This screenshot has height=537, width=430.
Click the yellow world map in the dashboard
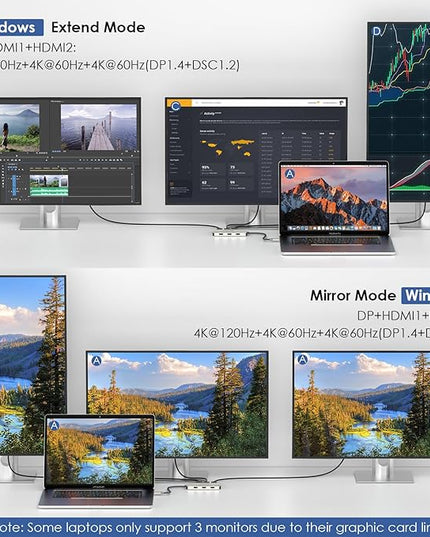(228, 147)
